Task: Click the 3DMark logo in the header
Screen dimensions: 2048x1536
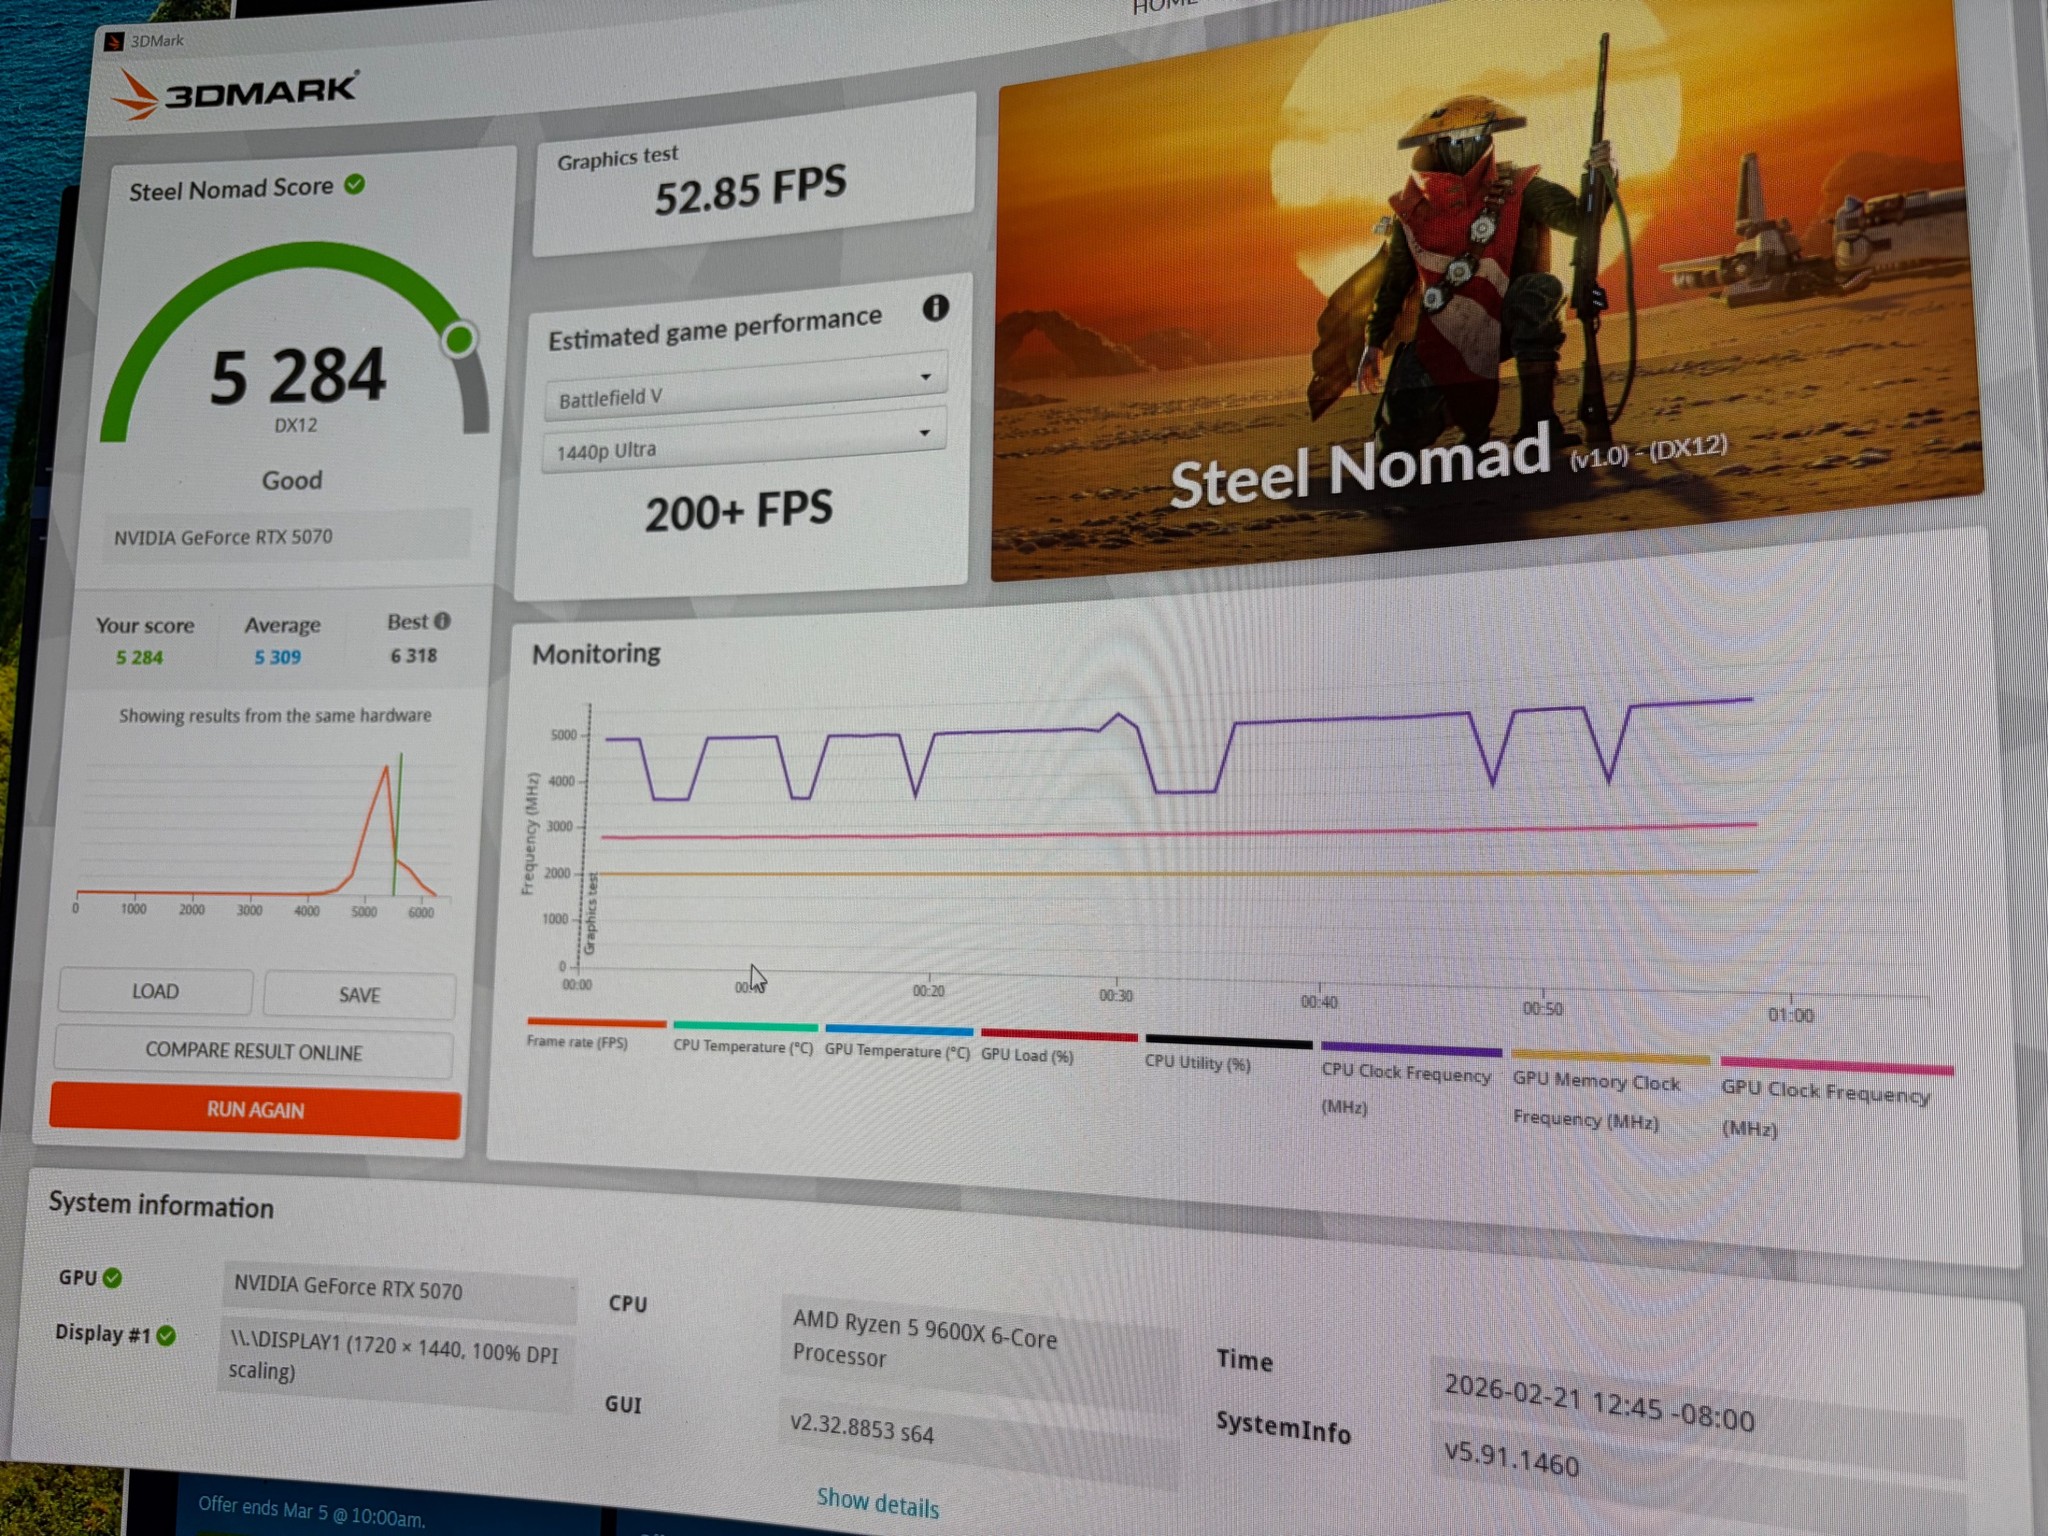Action: point(235,95)
